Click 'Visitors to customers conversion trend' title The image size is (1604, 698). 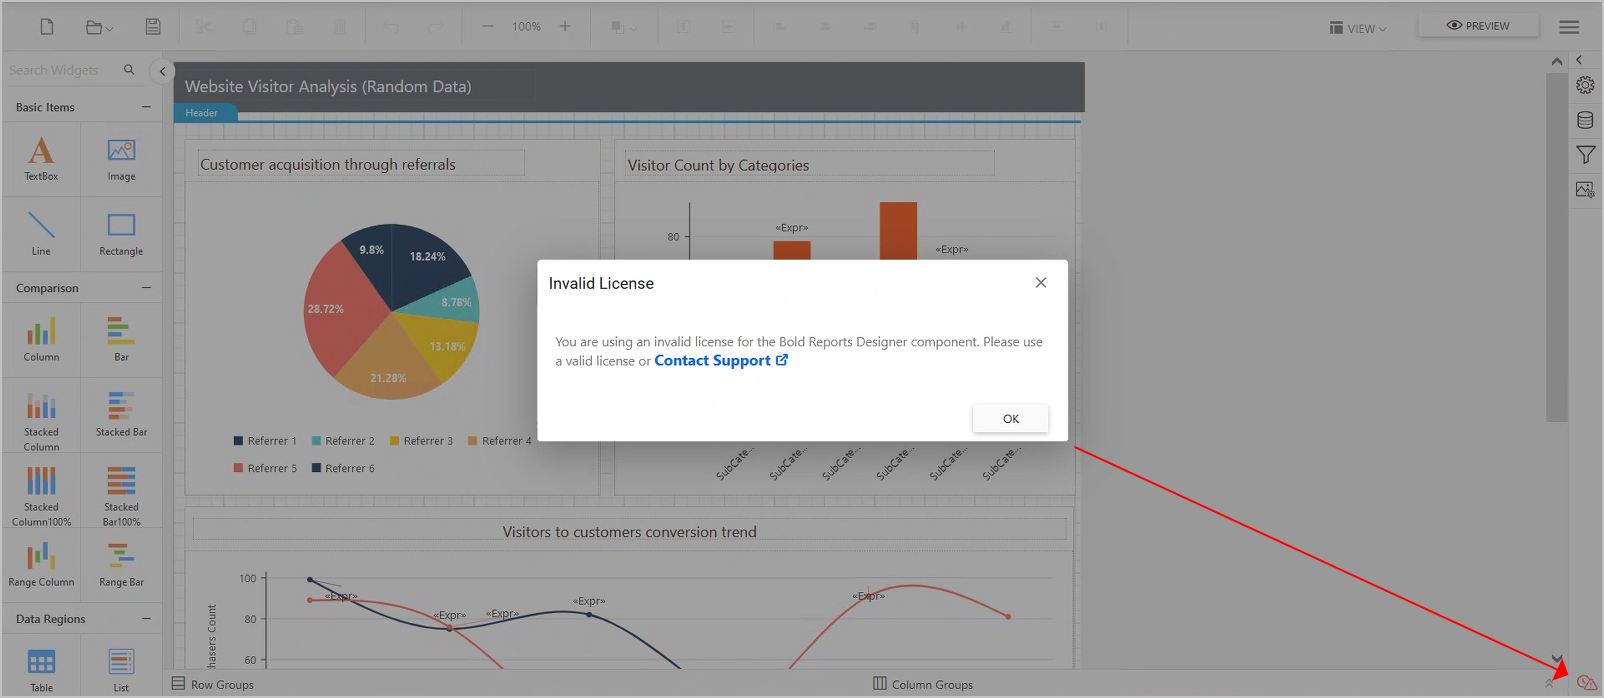[x=629, y=532]
